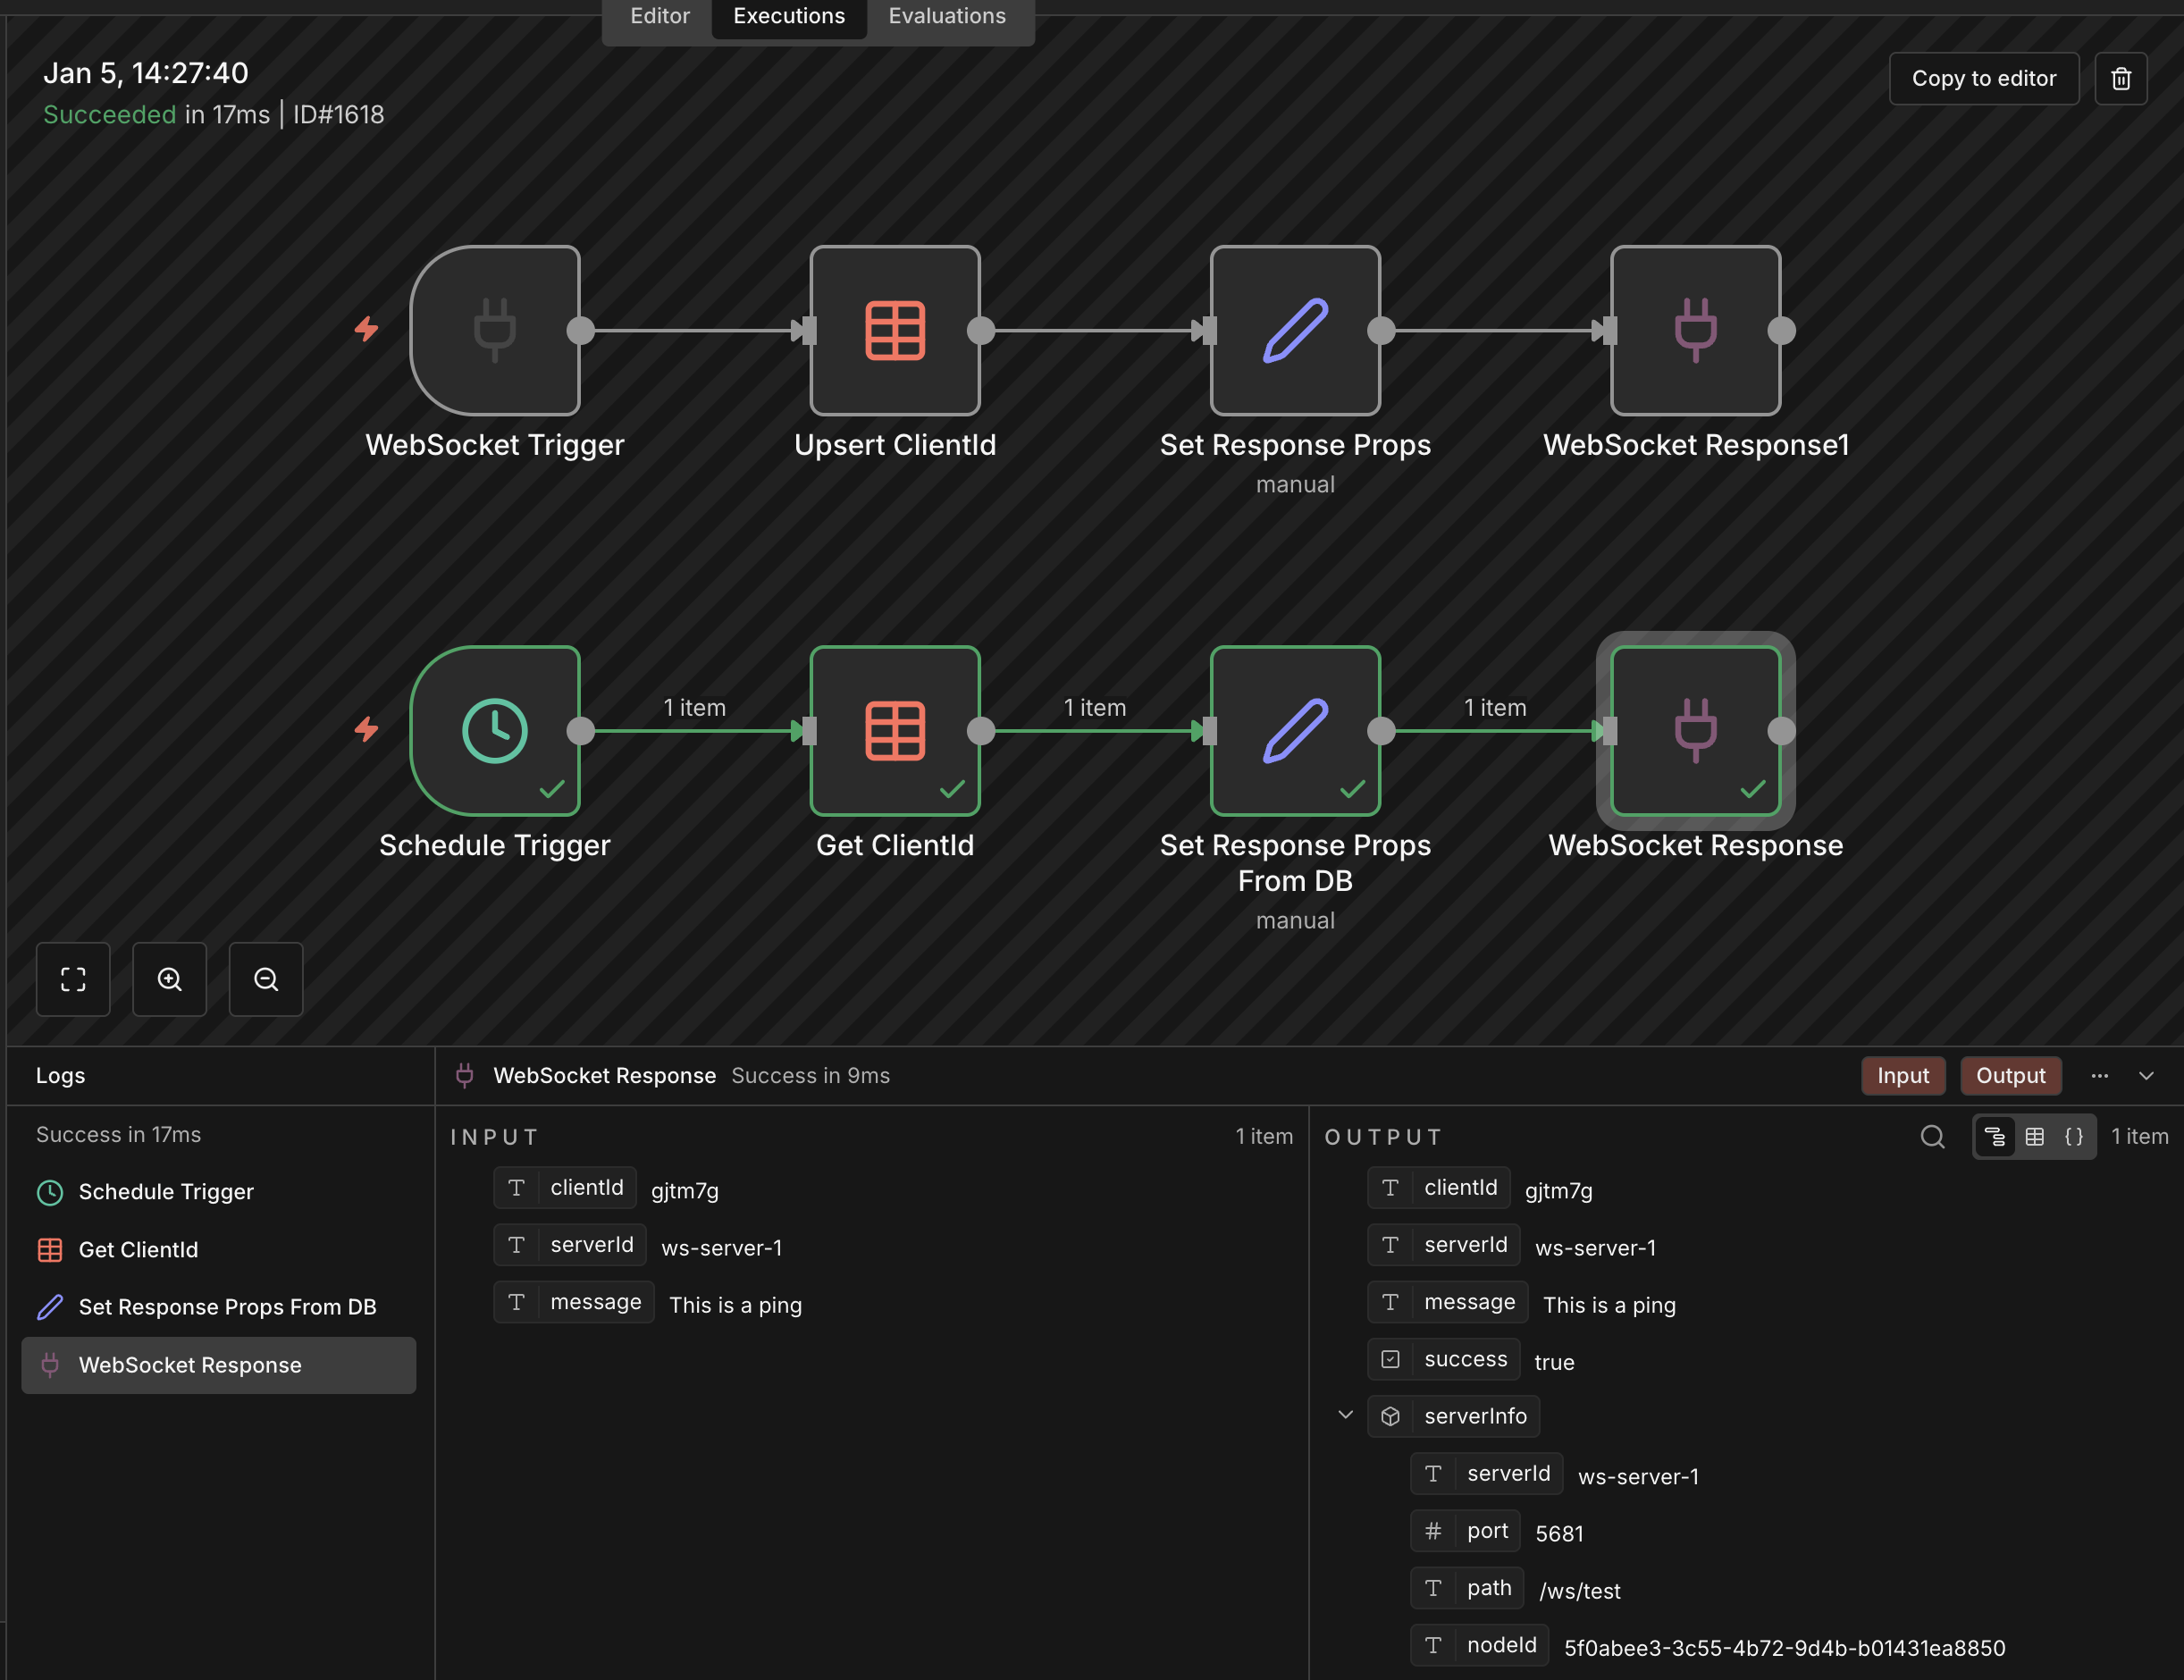
Task: Switch output to JSON view
Action: click(x=2074, y=1137)
